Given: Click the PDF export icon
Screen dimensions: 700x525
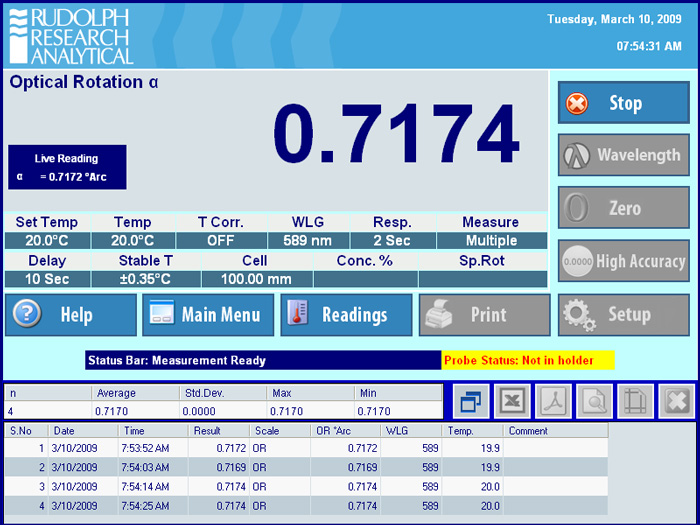Looking at the screenshot, I should (553, 401).
